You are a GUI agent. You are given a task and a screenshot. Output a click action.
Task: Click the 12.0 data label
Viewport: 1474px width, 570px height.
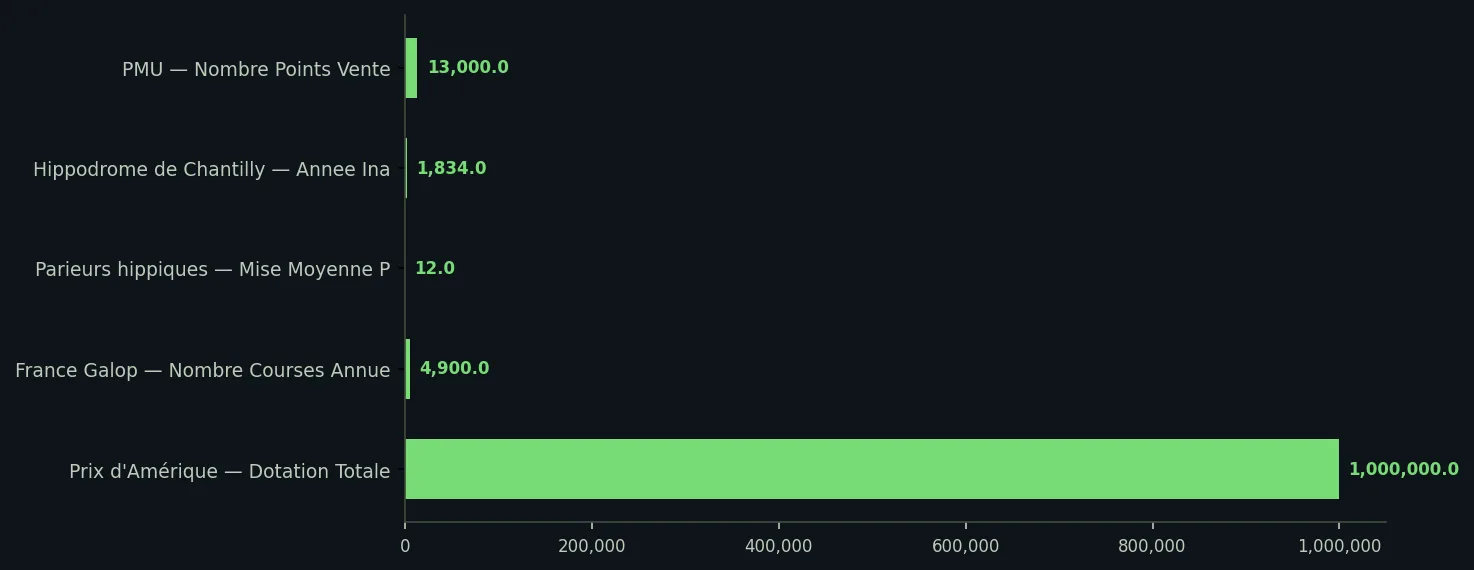click(435, 268)
